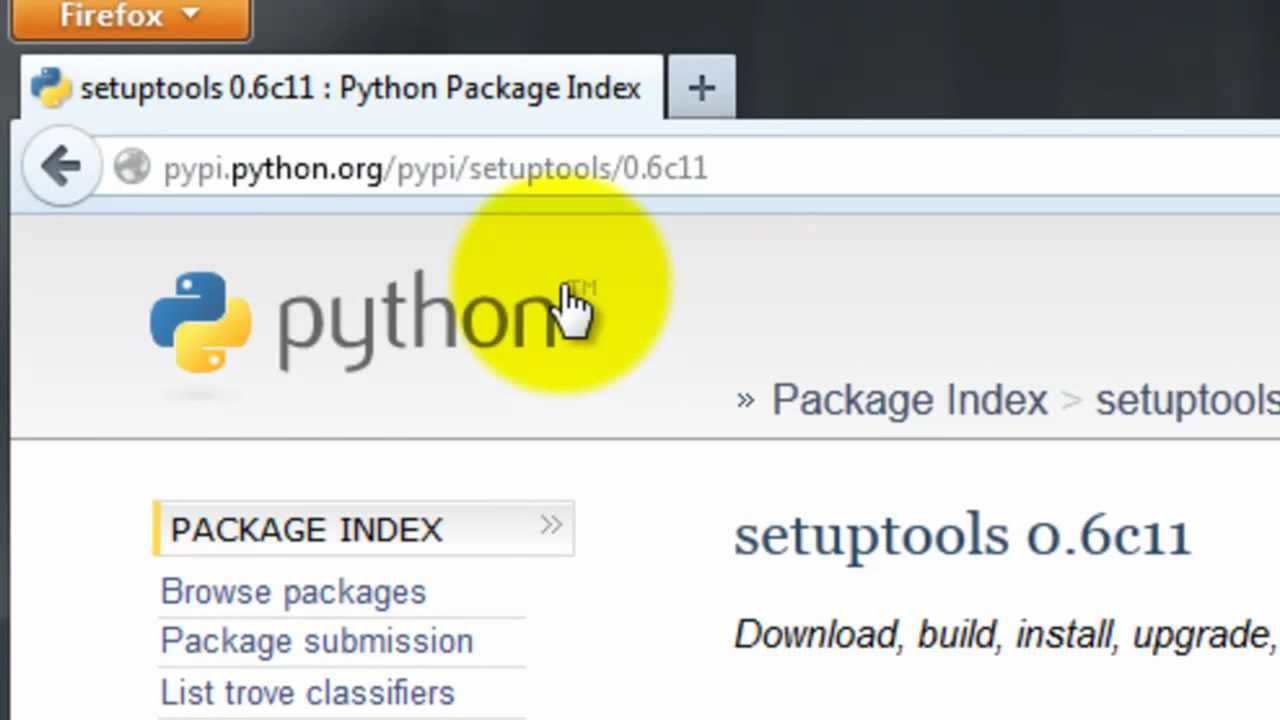Open a new tab with plus button

click(701, 88)
